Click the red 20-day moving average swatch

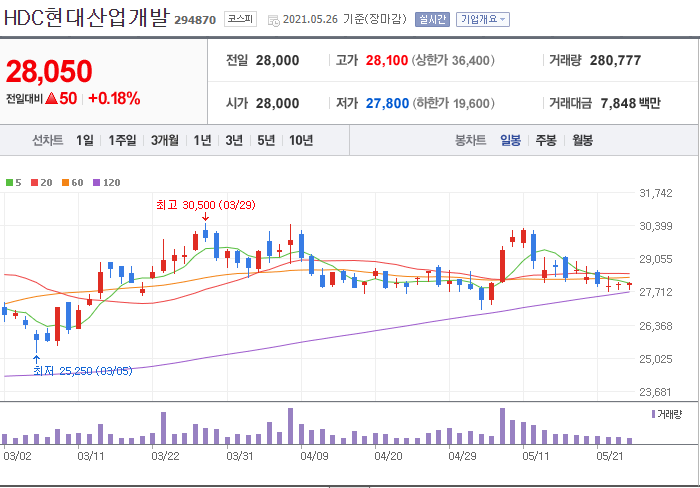click(34, 183)
